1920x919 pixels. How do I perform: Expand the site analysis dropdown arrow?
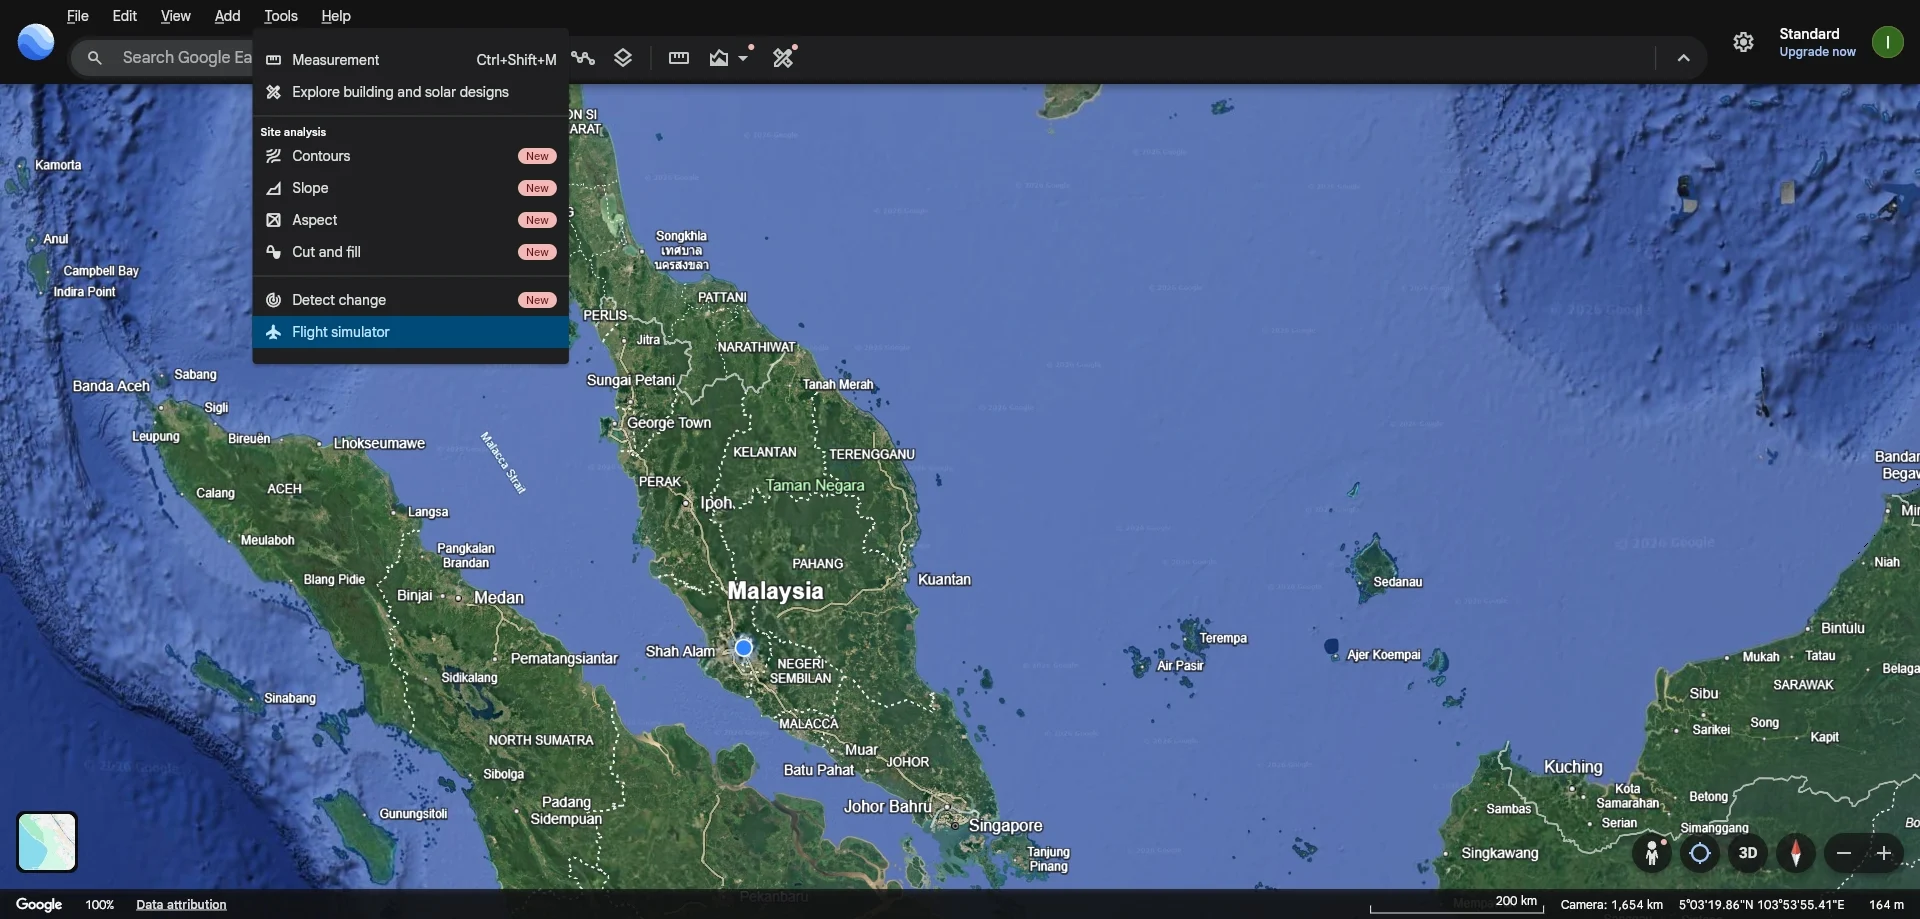(743, 58)
